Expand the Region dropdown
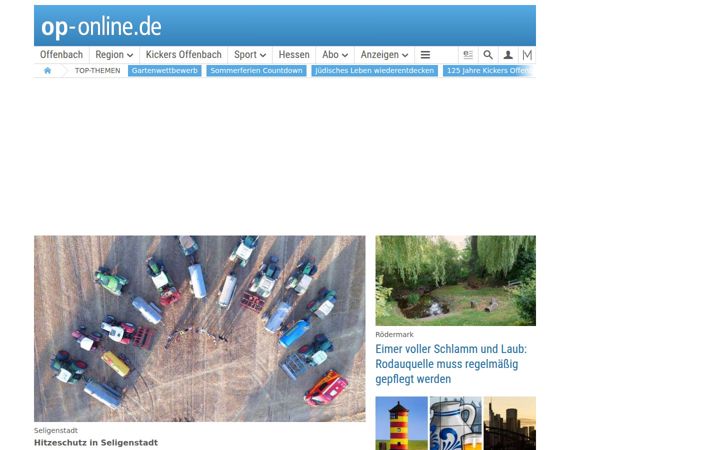 (x=114, y=55)
